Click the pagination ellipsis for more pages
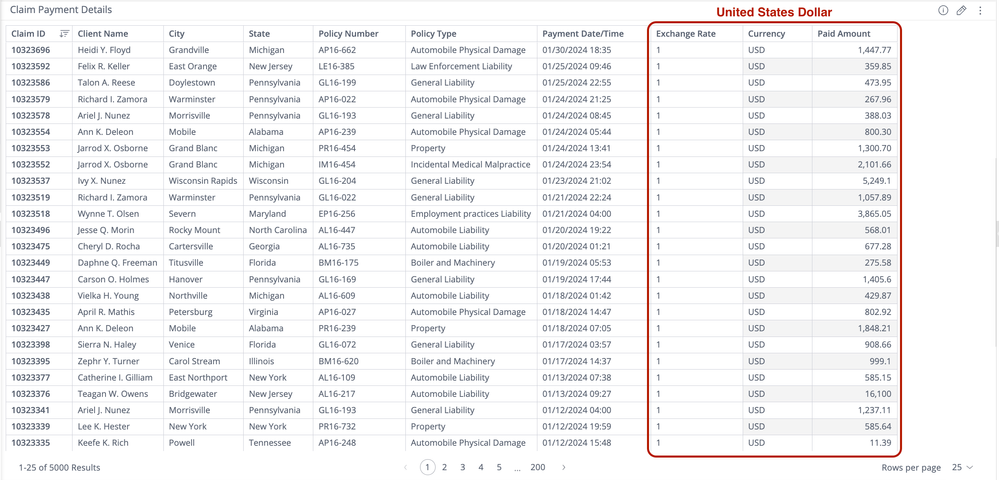The width and height of the screenshot is (999, 480). coord(517,467)
